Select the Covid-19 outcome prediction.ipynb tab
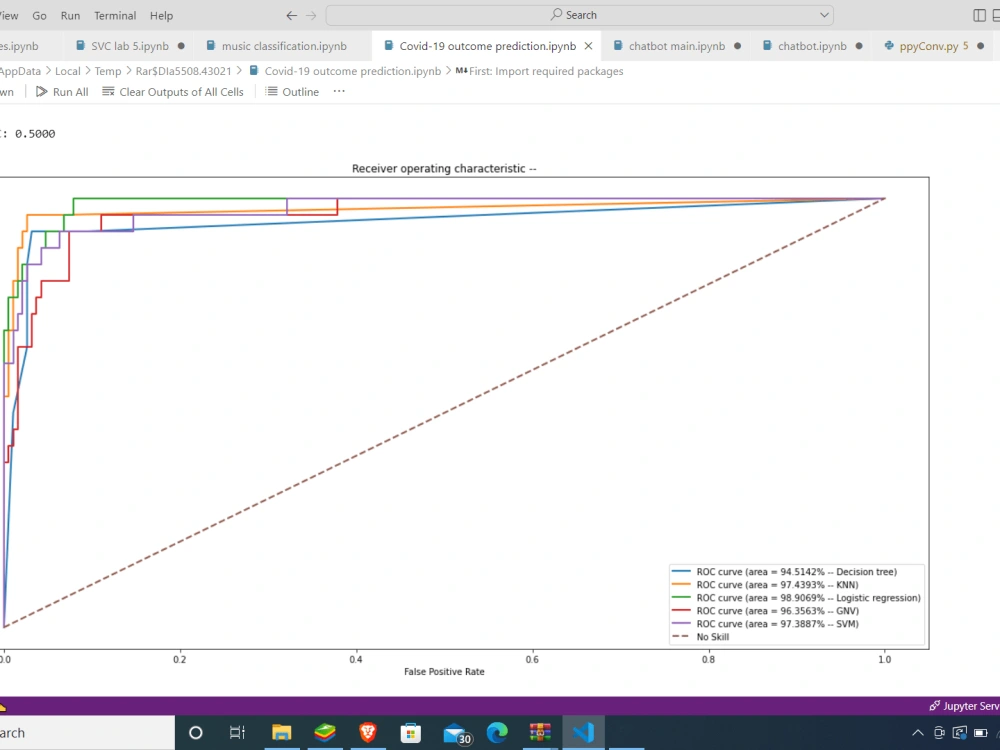Screen dimensions: 1000x750 [487, 46]
